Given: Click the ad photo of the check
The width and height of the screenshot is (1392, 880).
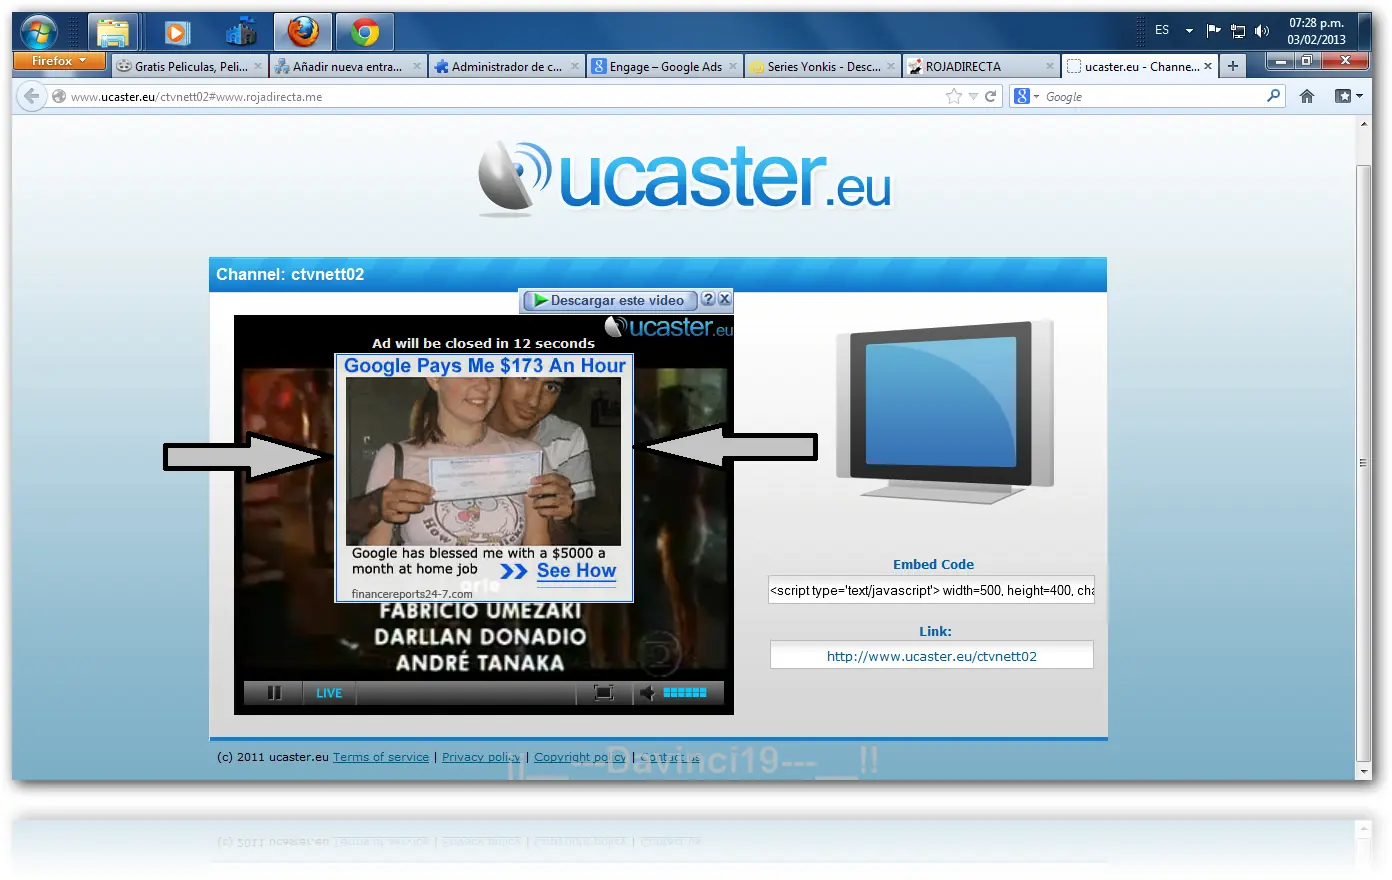Looking at the screenshot, I should coord(483,461).
